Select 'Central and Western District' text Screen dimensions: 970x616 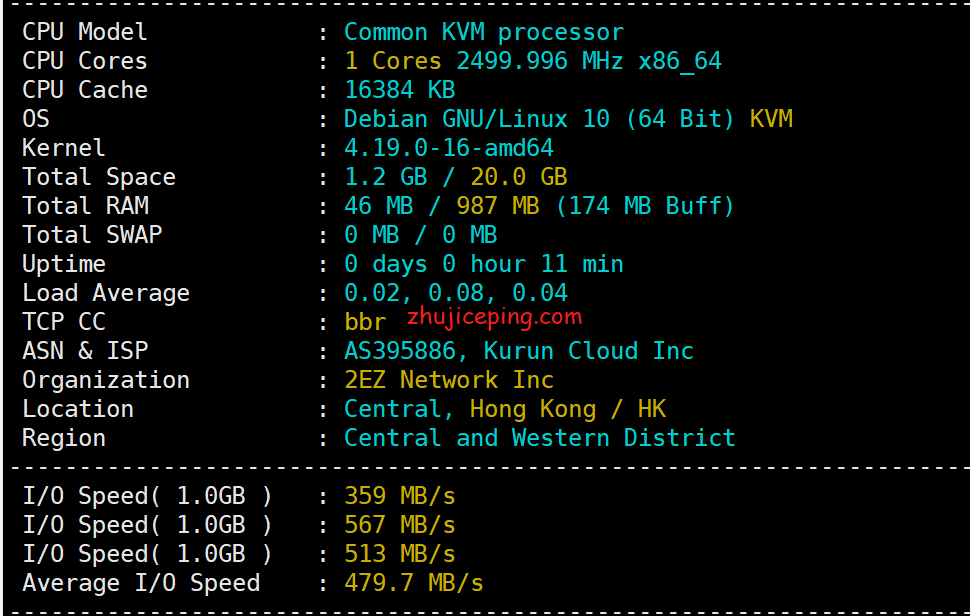pyautogui.click(x=539, y=438)
